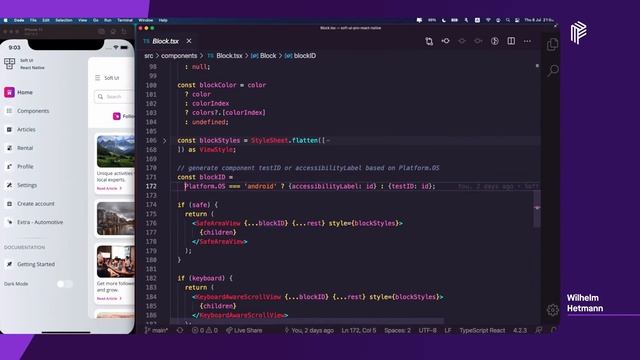This screenshot has height=360, width=640.
Task: Click TypeScript version '4.2.3' in status bar
Action: 520,330
